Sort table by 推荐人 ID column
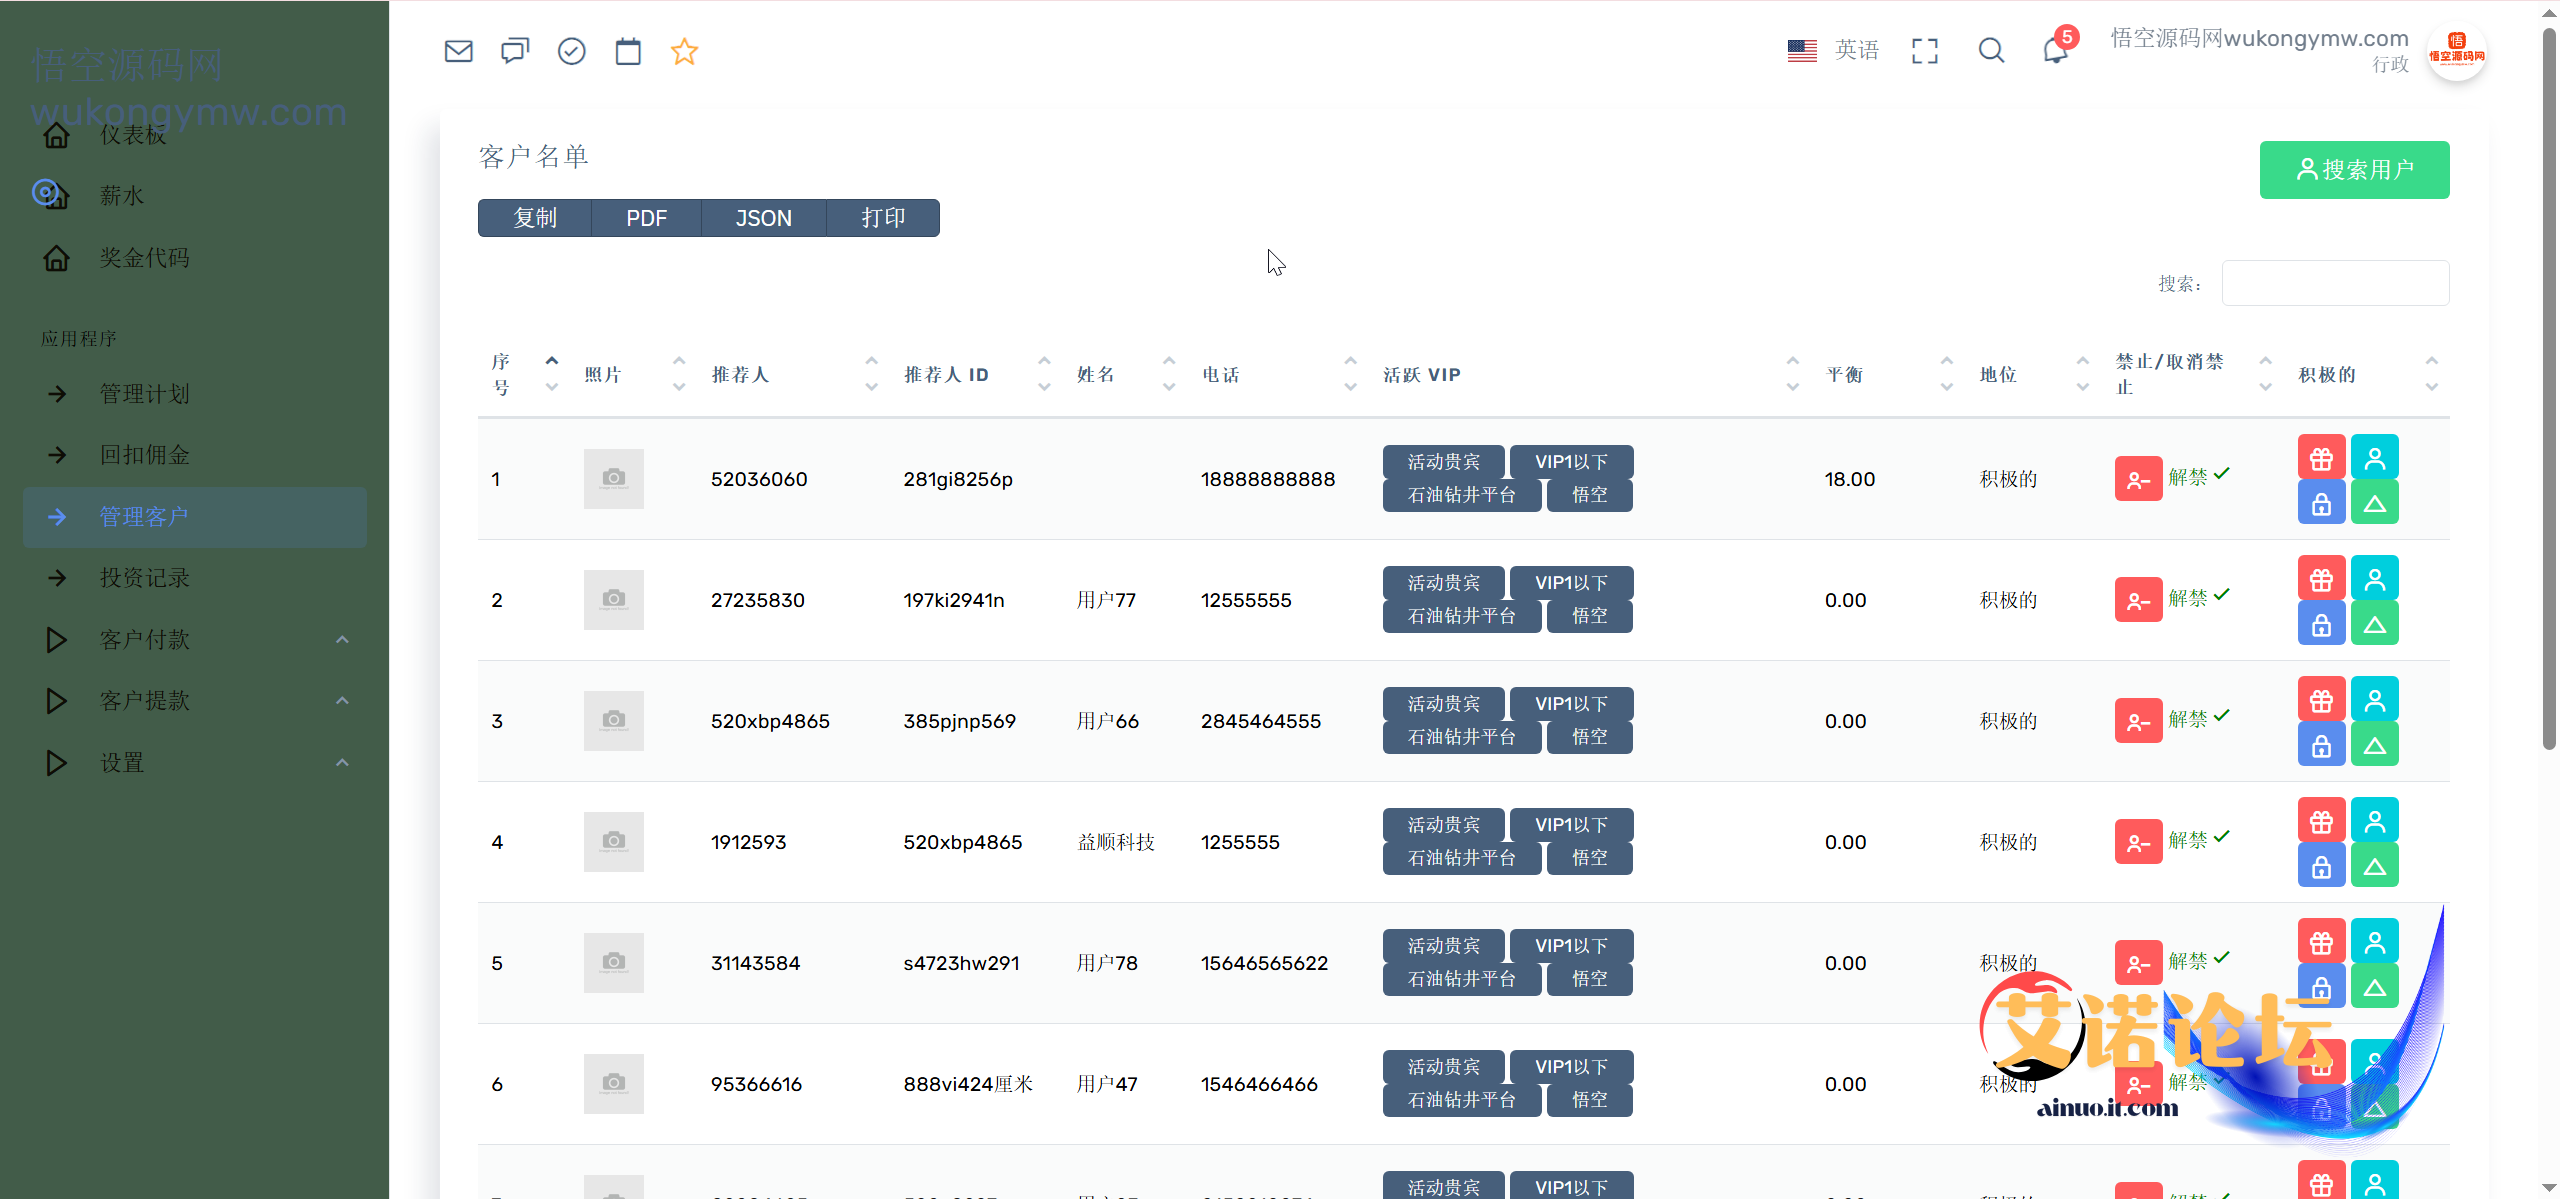The height and width of the screenshot is (1199, 2560). tap(976, 374)
